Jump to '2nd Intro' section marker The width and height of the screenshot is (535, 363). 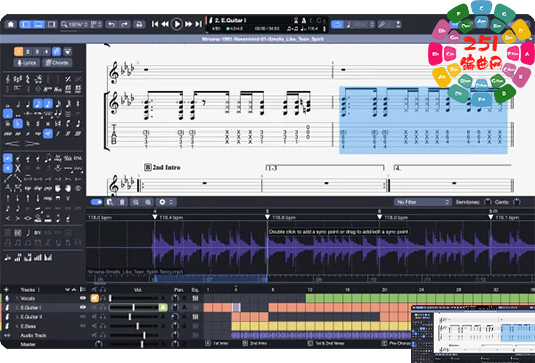coord(255,343)
